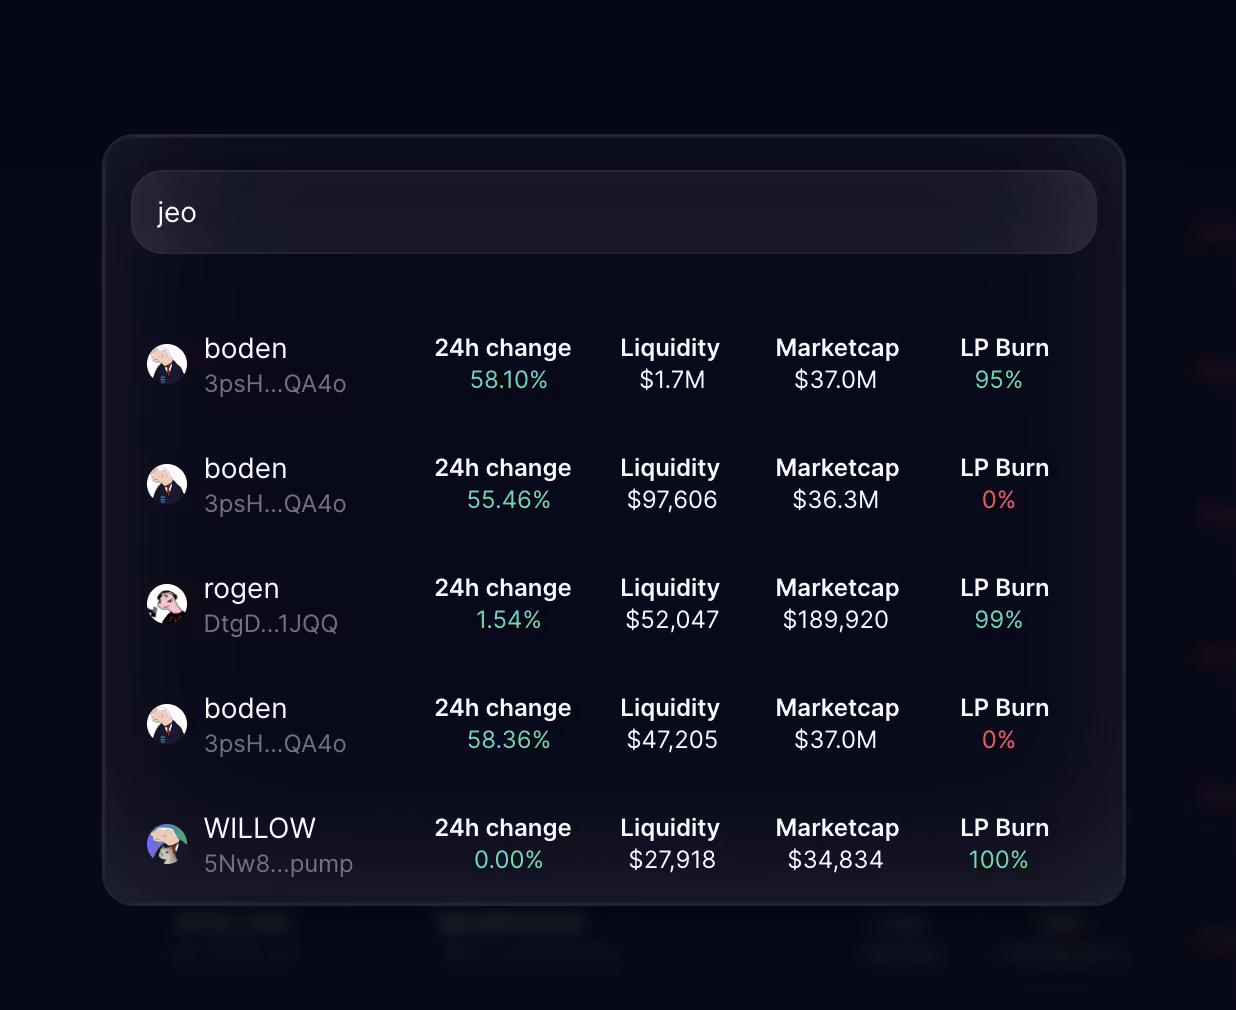Click the 100% LP Burn on WILLOW
1236x1010 pixels.
click(x=998, y=860)
